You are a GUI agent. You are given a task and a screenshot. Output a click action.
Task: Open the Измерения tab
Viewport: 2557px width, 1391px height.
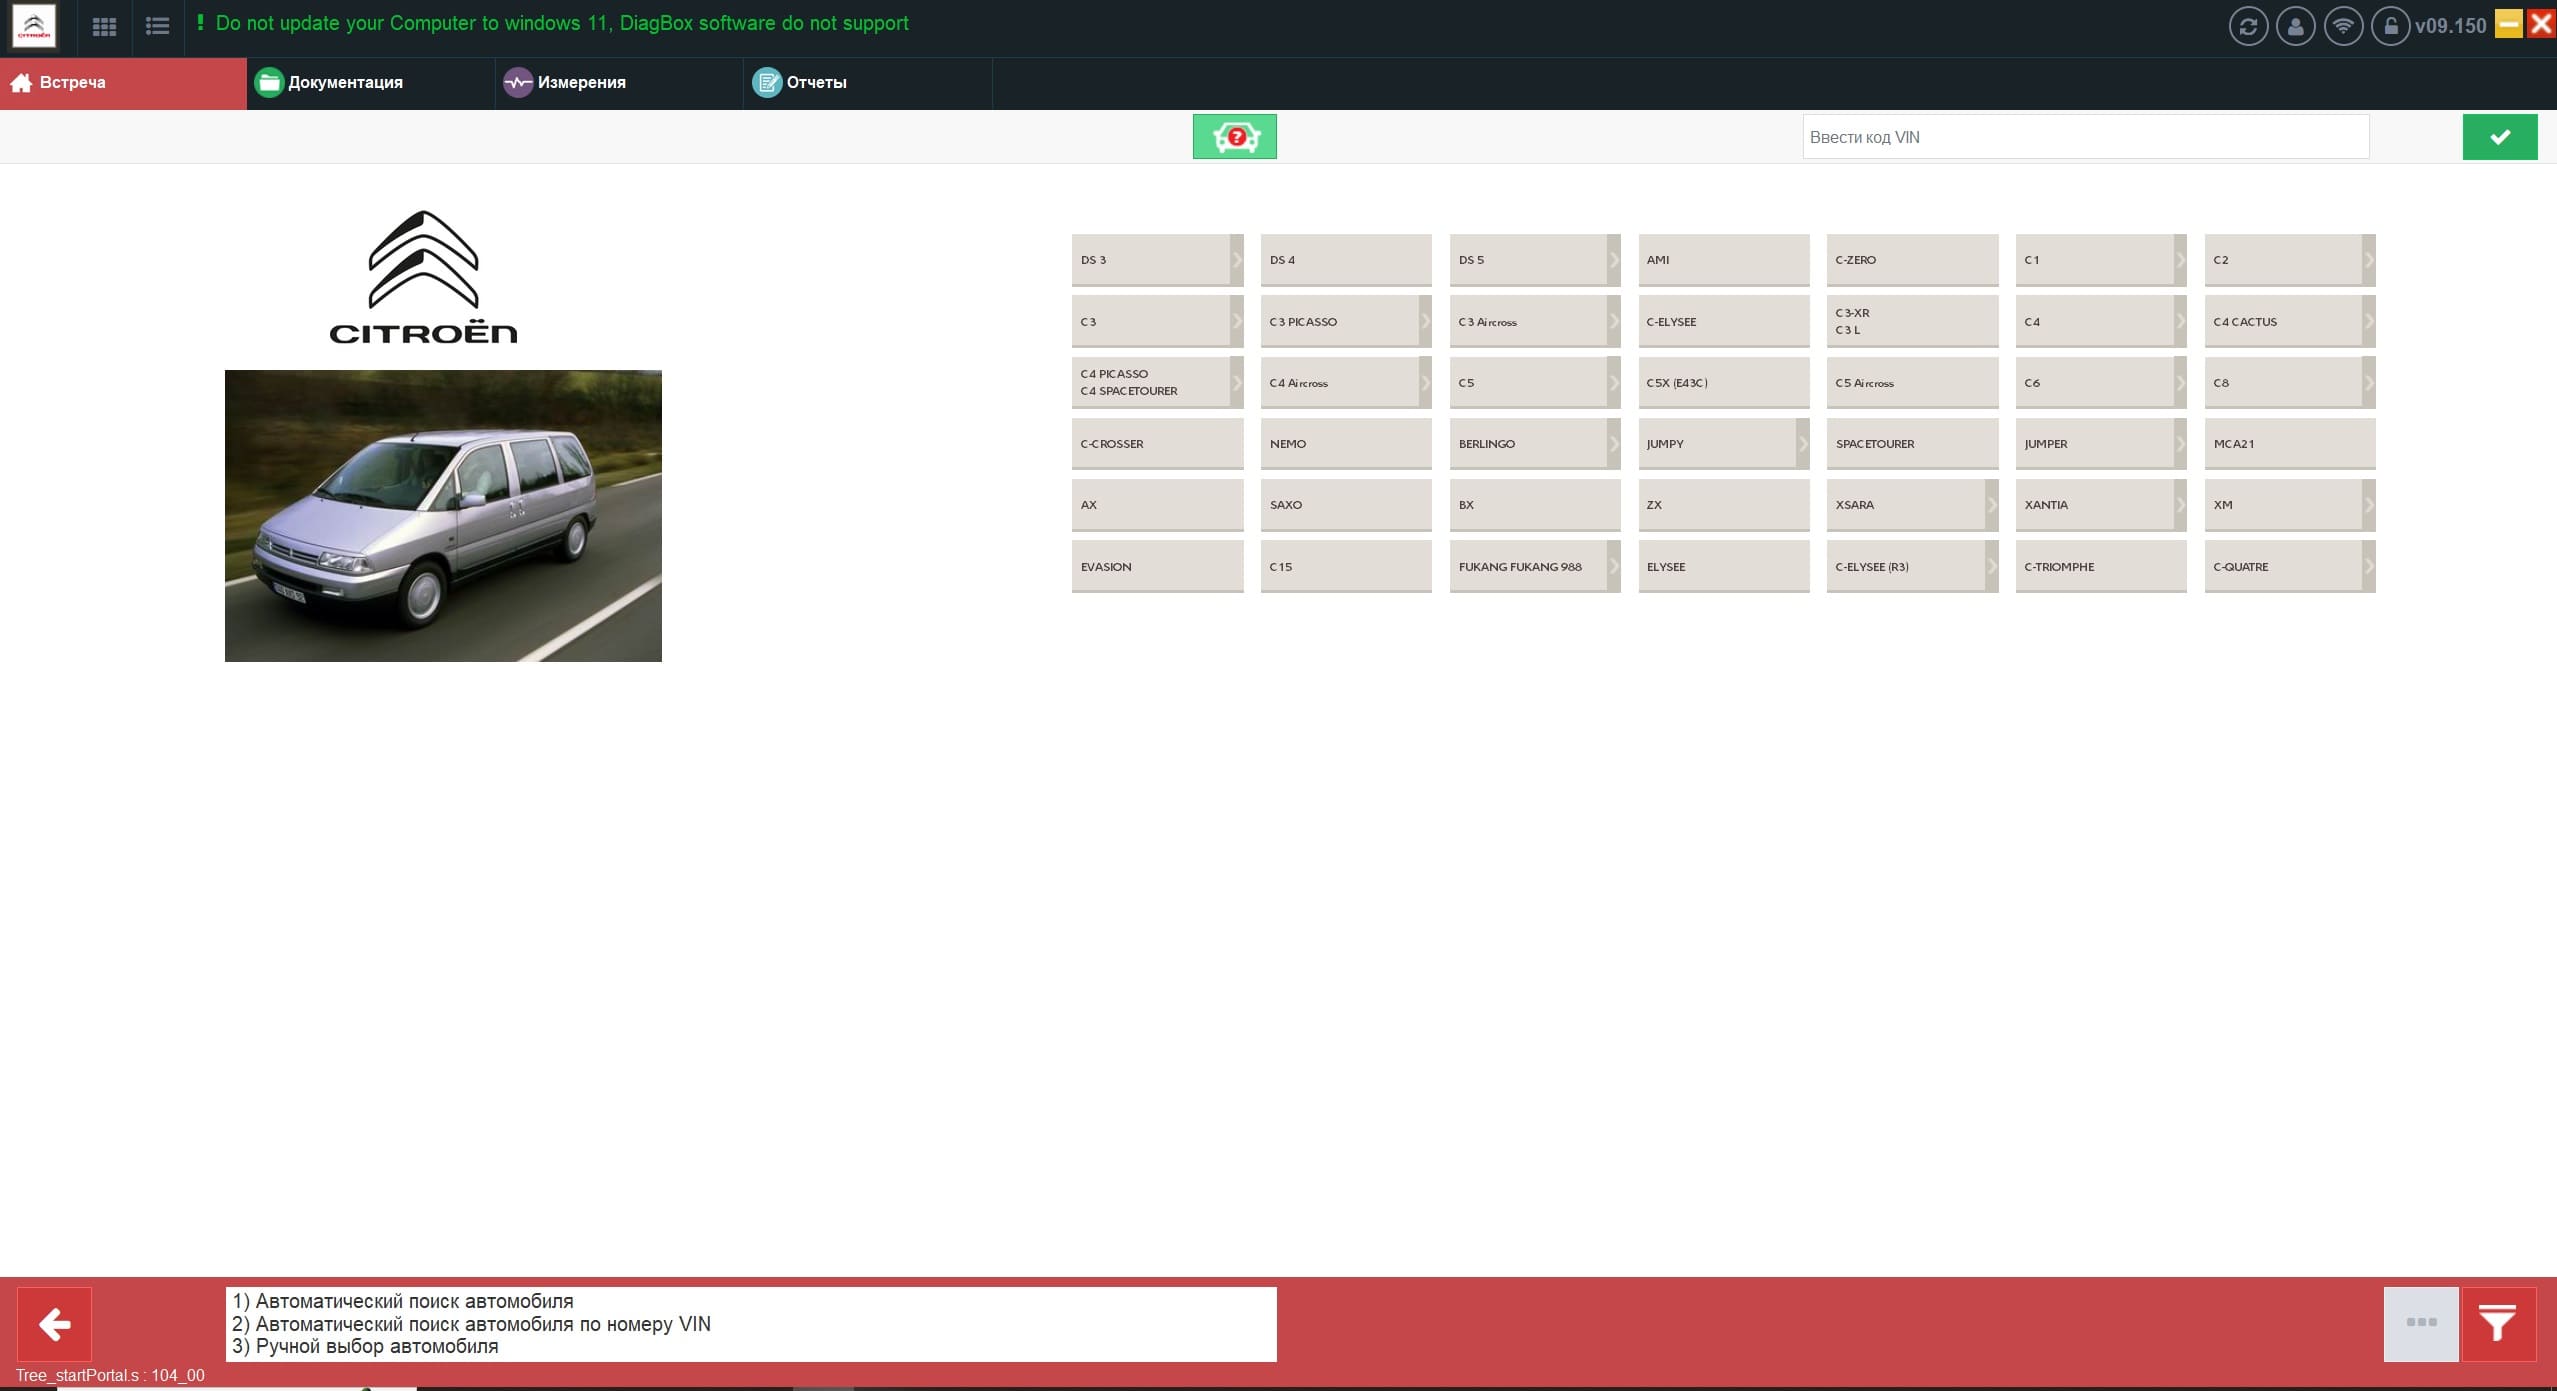[x=581, y=83]
